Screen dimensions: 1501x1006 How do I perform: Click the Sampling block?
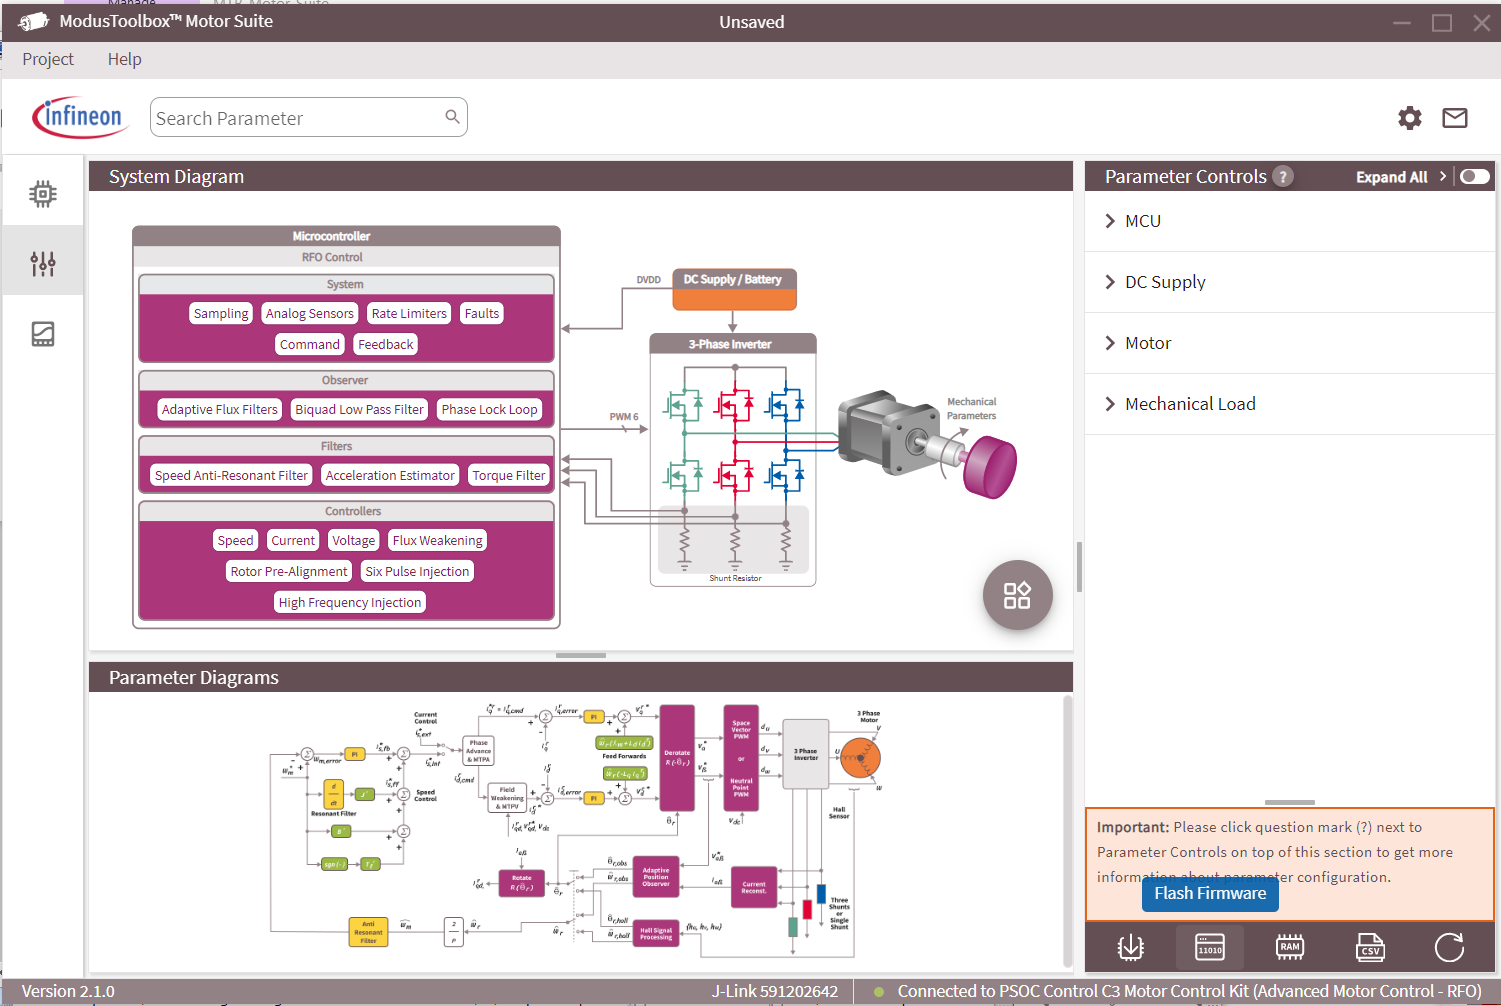pyautogui.click(x=221, y=313)
